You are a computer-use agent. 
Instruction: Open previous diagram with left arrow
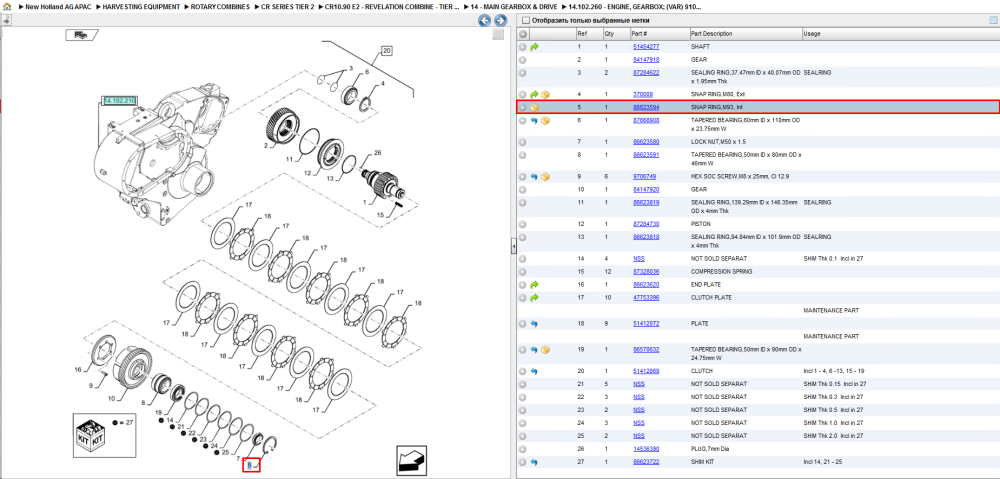click(x=485, y=20)
